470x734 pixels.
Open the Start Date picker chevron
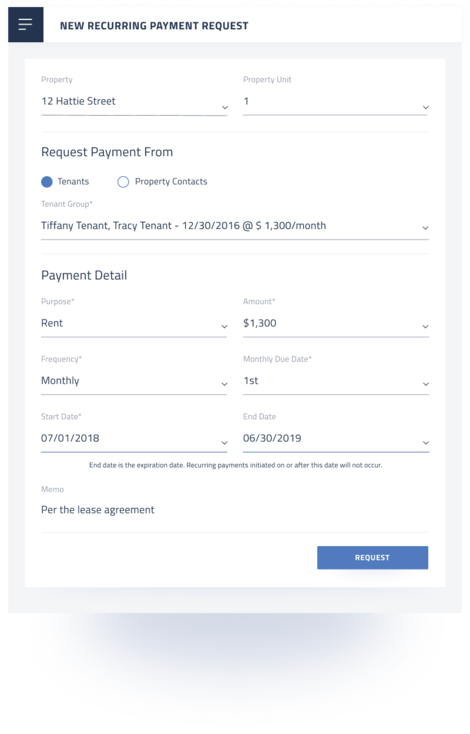tap(225, 442)
